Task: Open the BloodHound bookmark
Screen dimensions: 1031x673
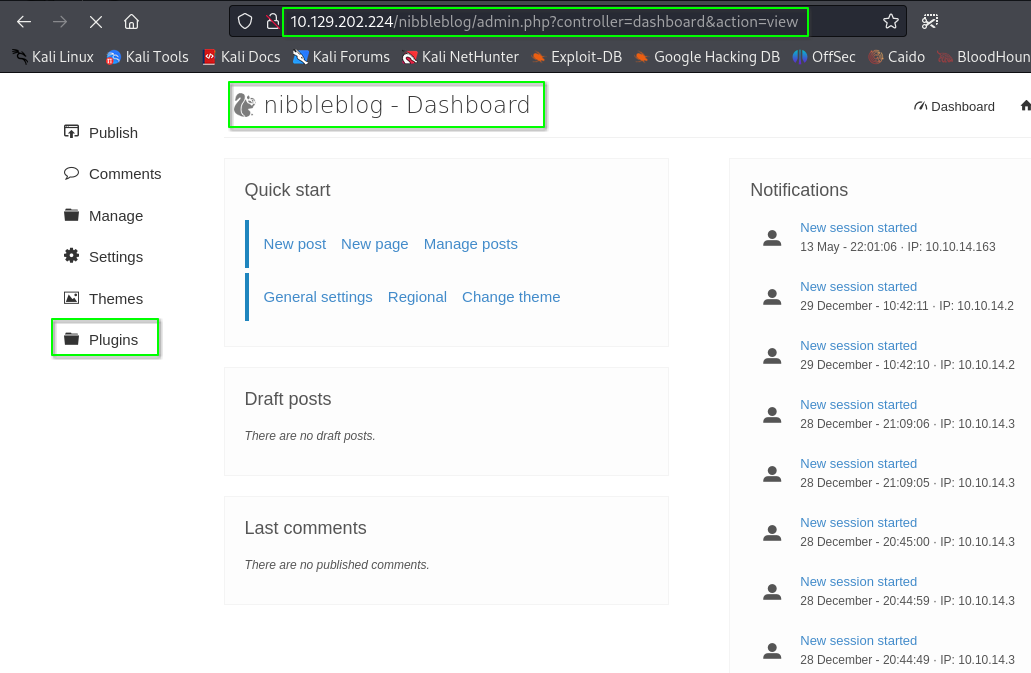Action: (984, 57)
